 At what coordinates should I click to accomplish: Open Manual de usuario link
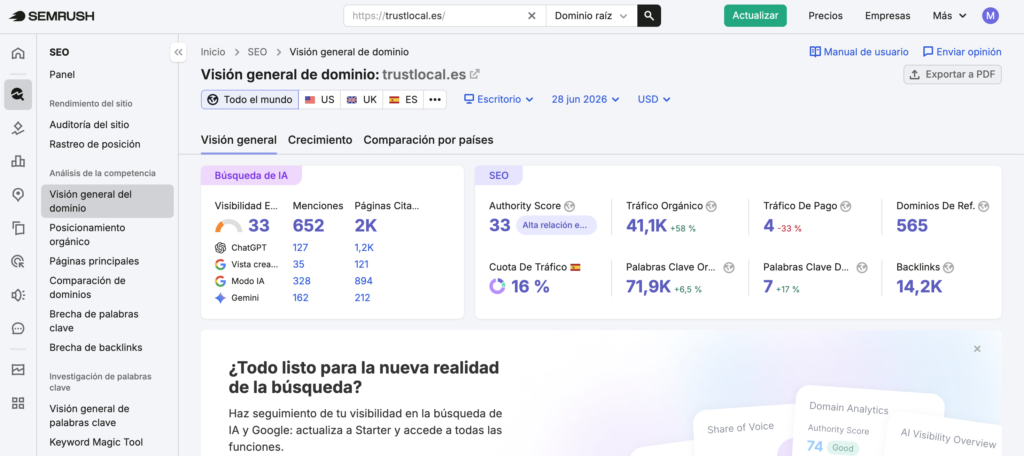click(859, 52)
